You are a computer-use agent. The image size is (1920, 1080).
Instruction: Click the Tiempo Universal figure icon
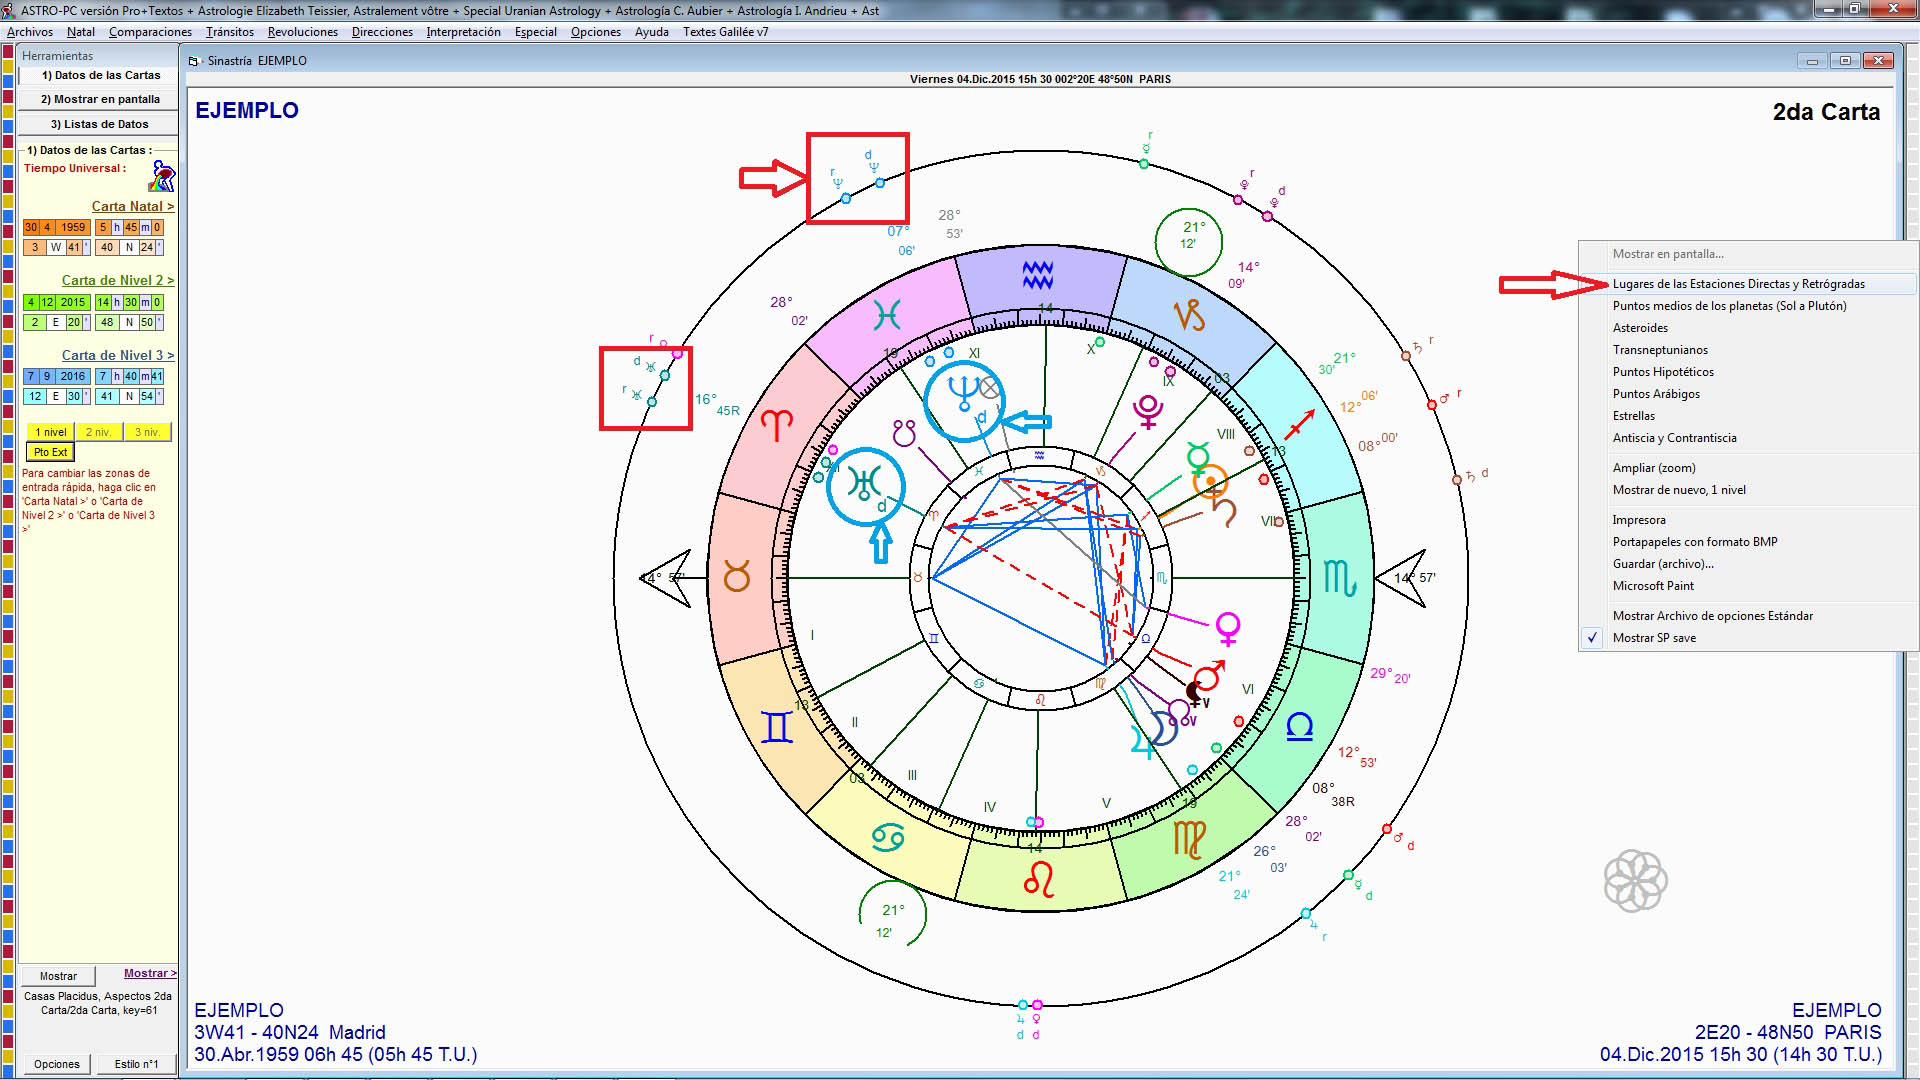click(x=162, y=177)
